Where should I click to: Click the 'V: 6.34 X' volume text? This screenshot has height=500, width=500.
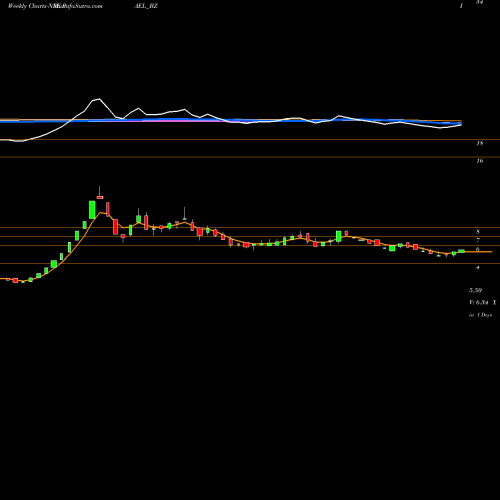483,303
